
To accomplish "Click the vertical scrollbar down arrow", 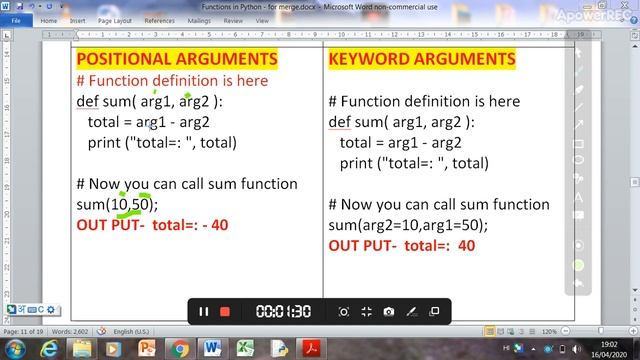I will click(x=635, y=290).
